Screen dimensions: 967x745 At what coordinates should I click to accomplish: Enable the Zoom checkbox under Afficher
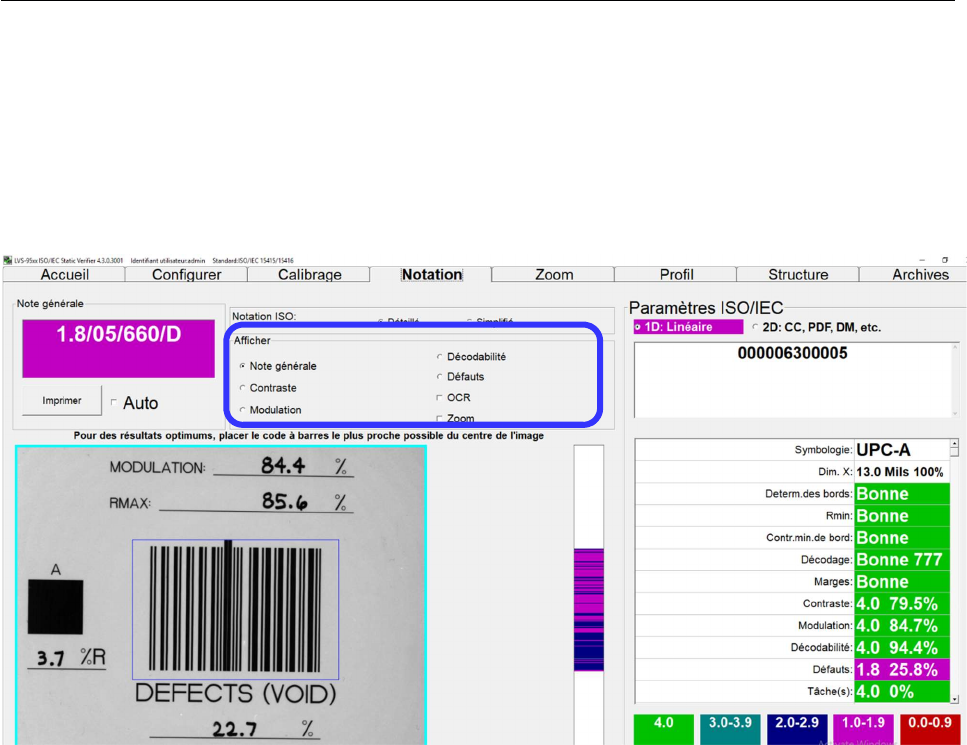pos(440,418)
